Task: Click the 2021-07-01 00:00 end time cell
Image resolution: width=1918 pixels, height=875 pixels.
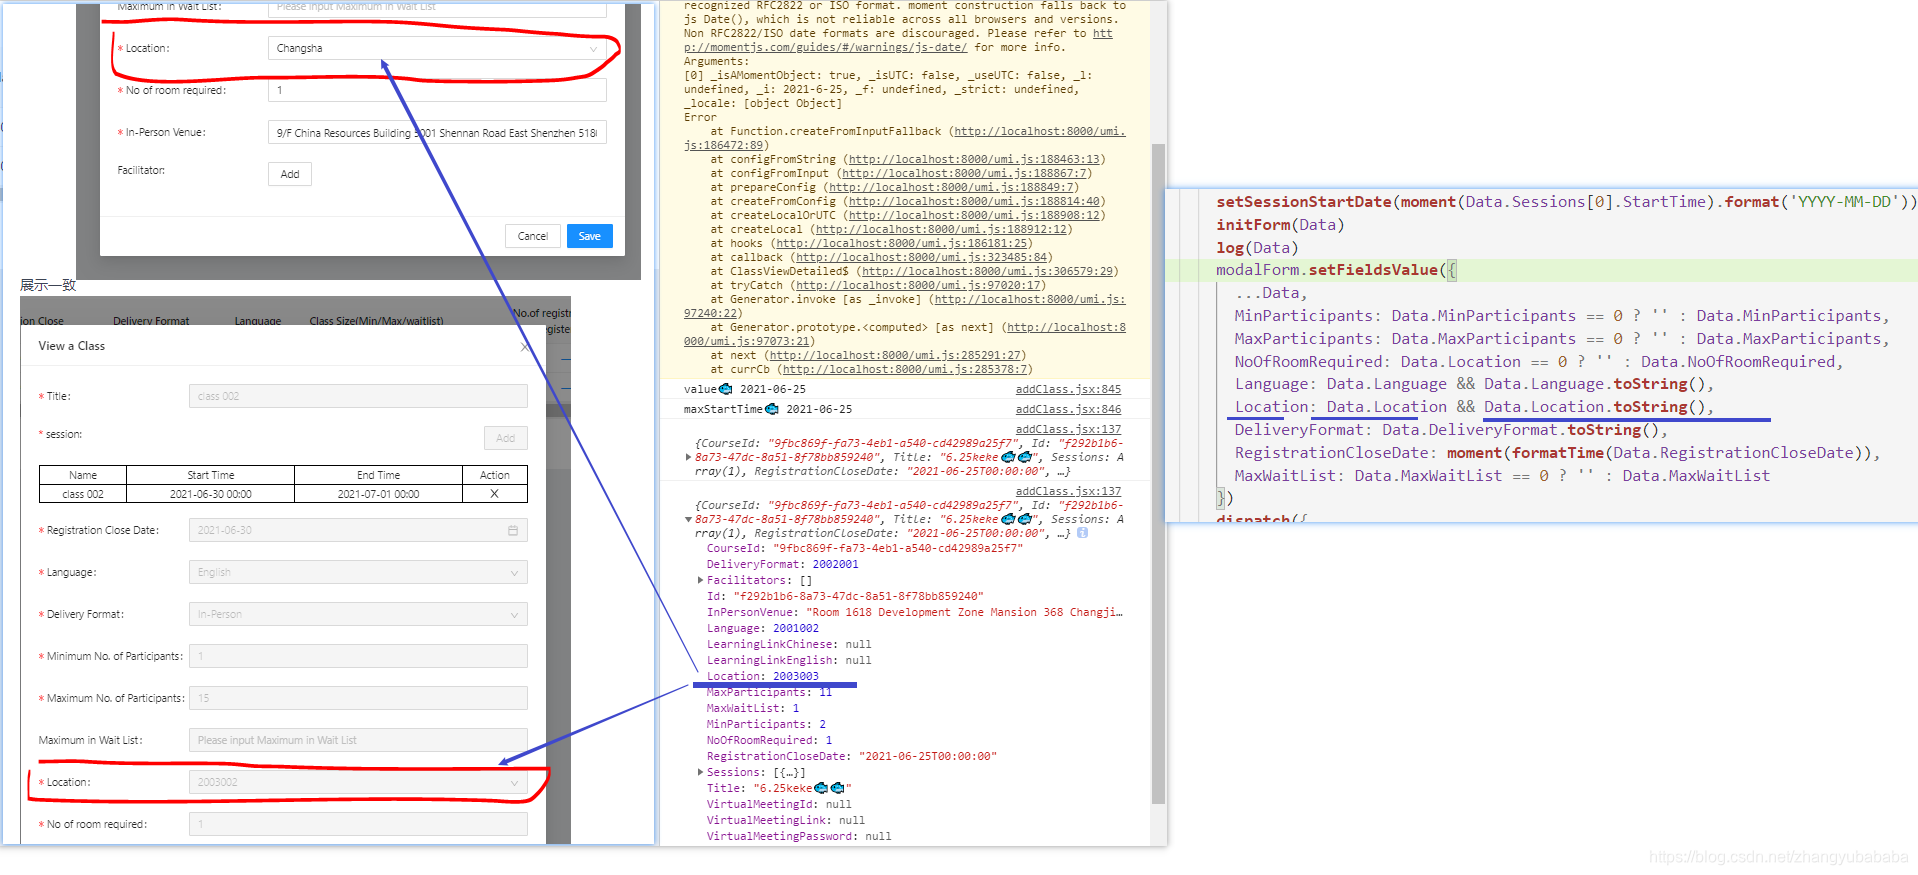Action: coord(378,494)
